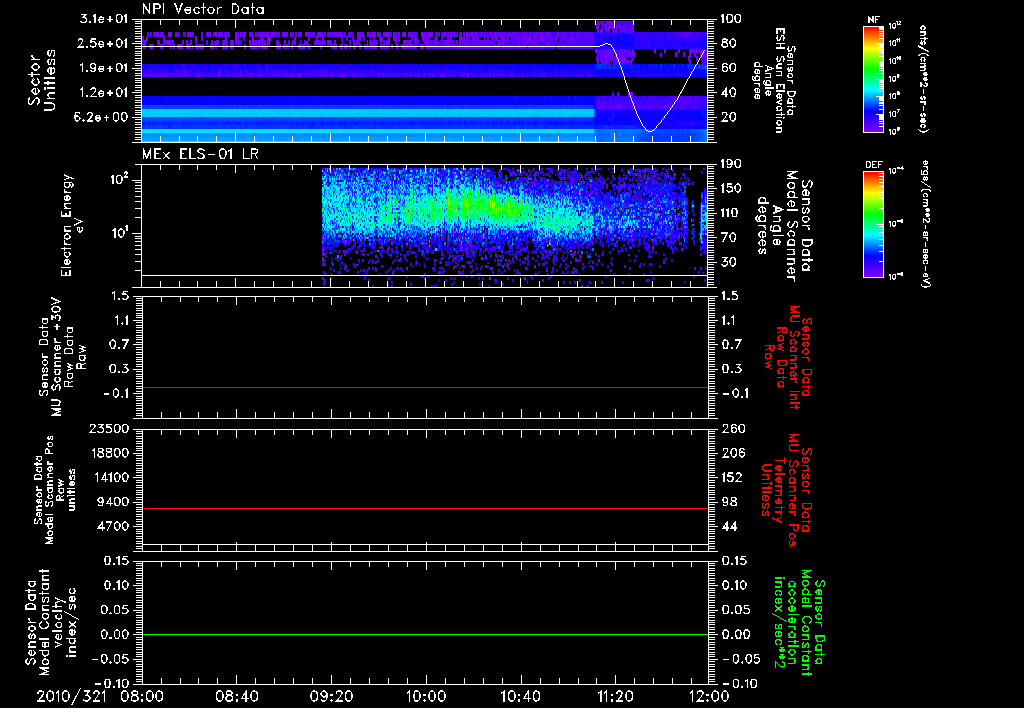The image size is (1024, 708).
Task: Click the 1.9e+01 sector tick value
Action: pyautogui.click(x=103, y=68)
